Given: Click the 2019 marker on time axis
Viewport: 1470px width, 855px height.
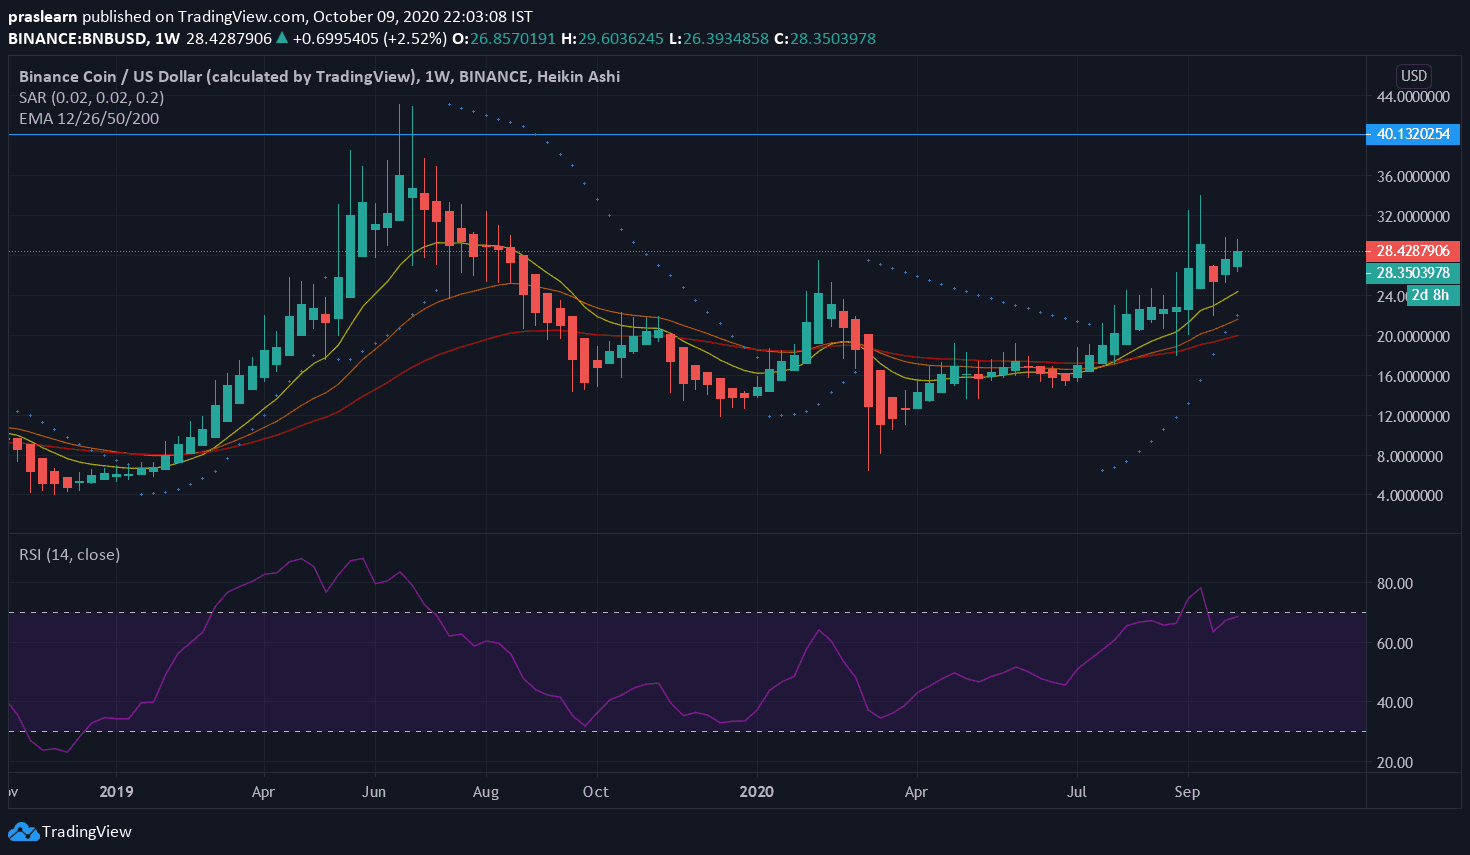Looking at the screenshot, I should tap(116, 791).
